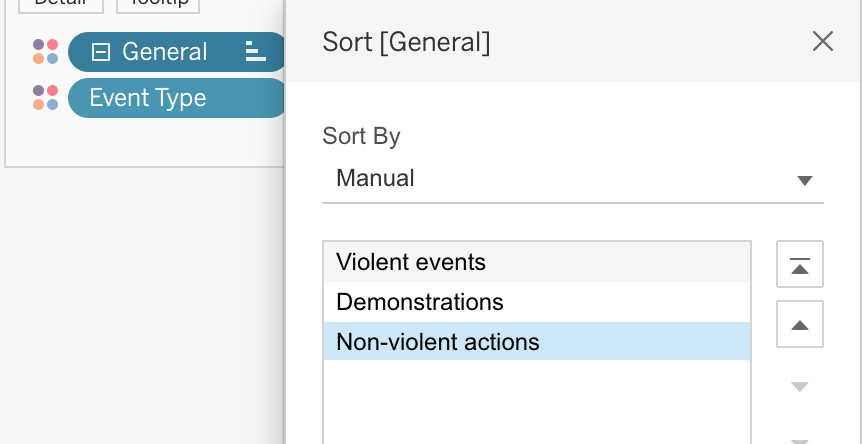Click the Tooltip button on Marks card
862x444 pixels.
(158, 4)
